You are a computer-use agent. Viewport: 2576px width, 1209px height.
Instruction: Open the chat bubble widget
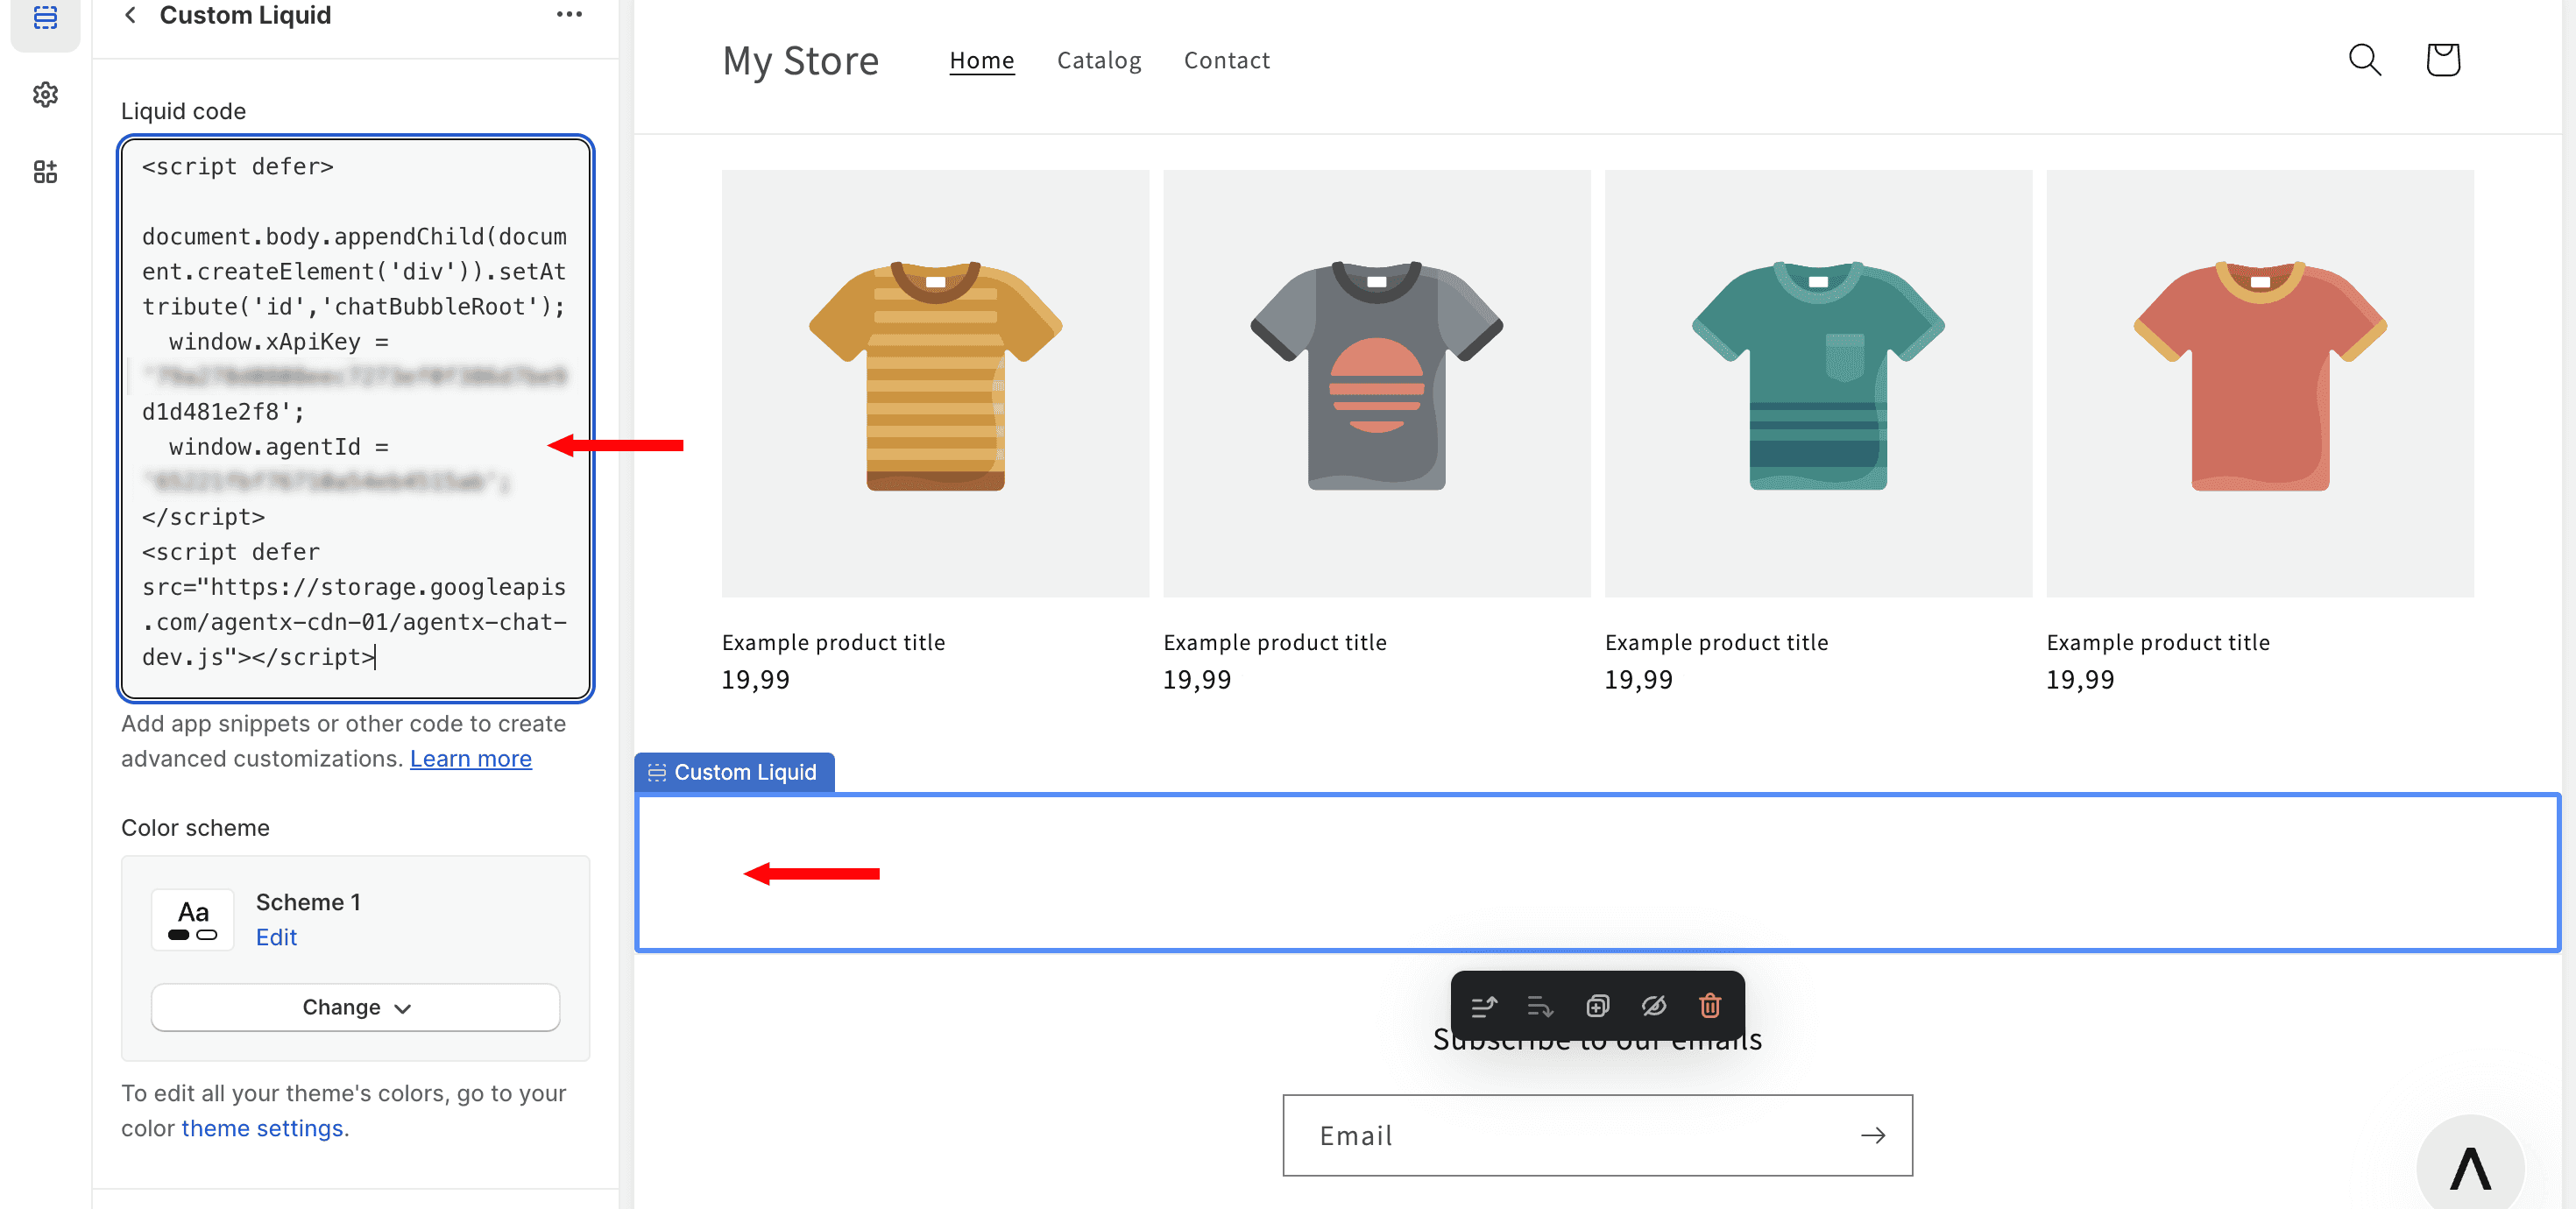(2470, 1167)
